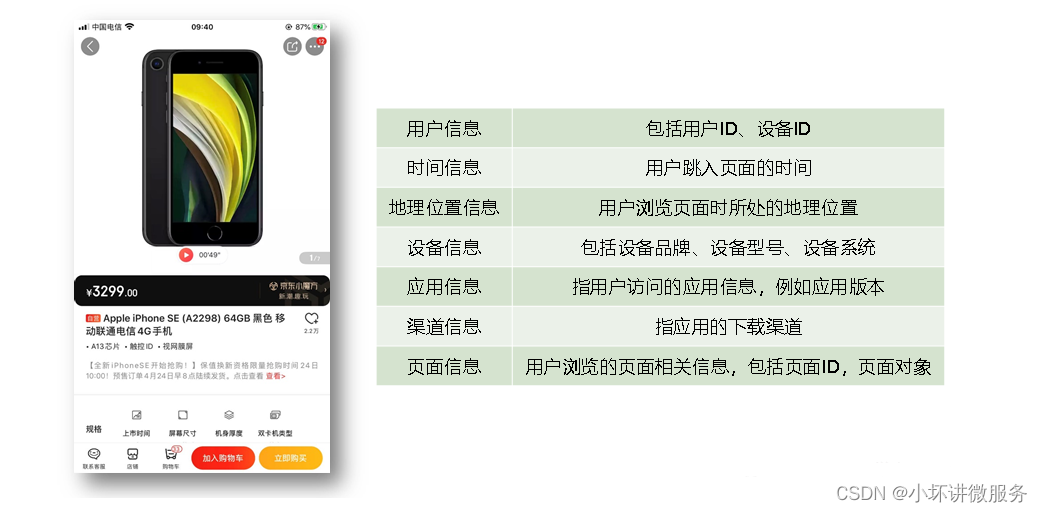Tap the 上市时间 spec icon
1042x512 pixels.
pos(136,415)
